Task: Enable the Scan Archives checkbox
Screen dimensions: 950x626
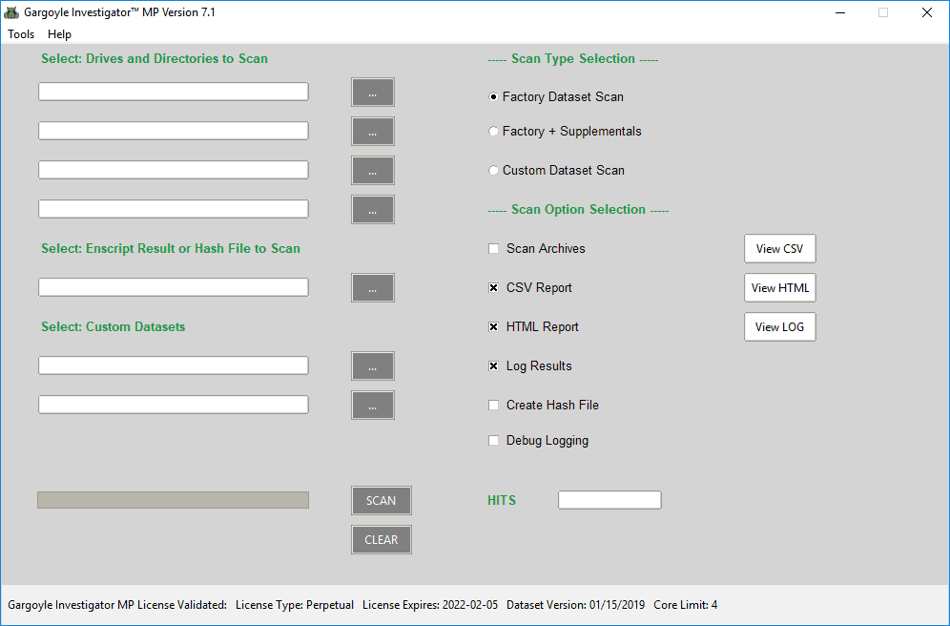Action: (x=494, y=248)
